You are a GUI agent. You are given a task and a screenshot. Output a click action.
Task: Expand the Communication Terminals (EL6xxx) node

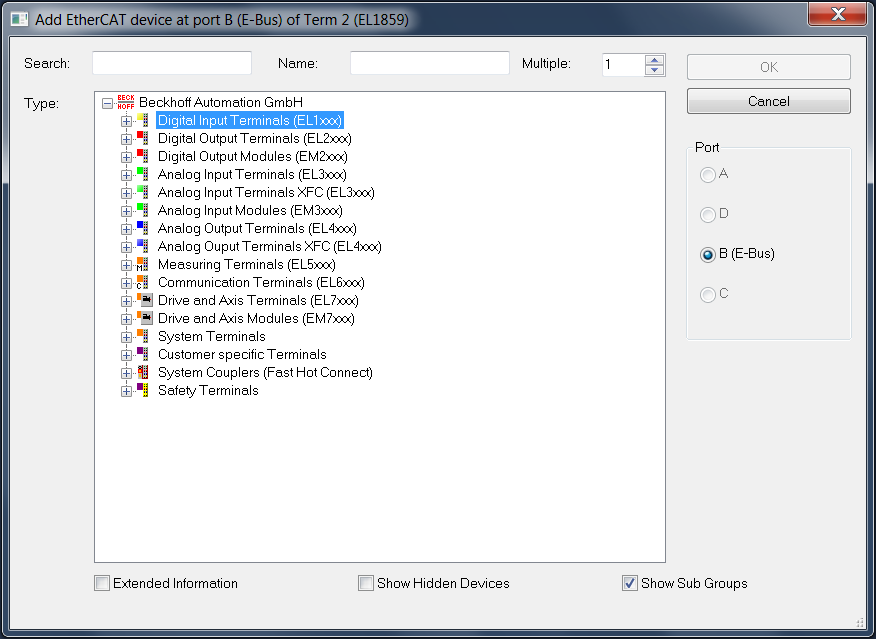click(126, 283)
